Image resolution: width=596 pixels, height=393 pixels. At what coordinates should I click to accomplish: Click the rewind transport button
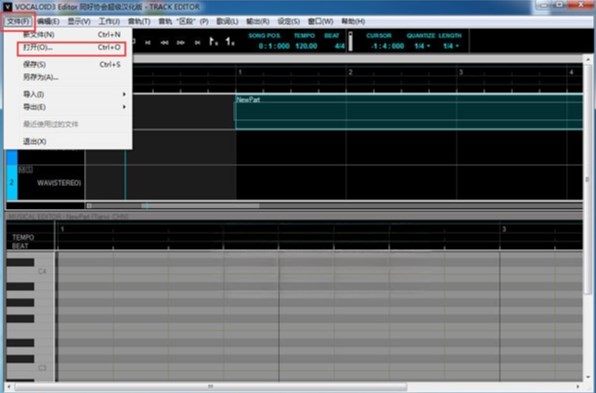tap(164, 43)
